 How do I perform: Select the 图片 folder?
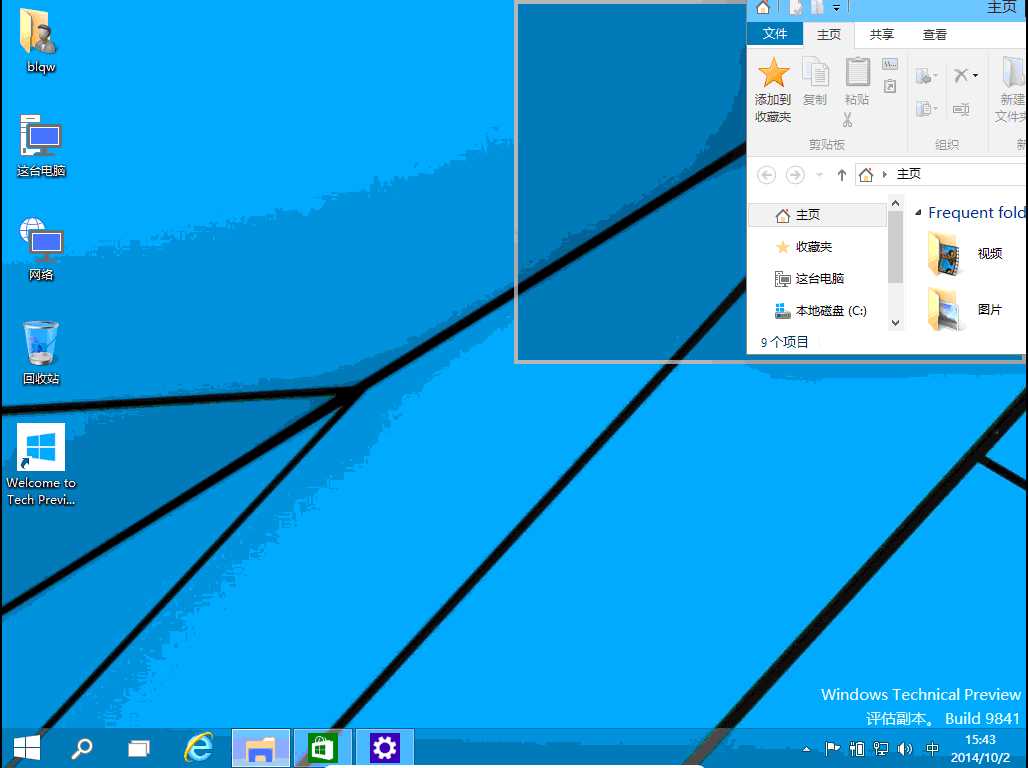click(x=965, y=310)
